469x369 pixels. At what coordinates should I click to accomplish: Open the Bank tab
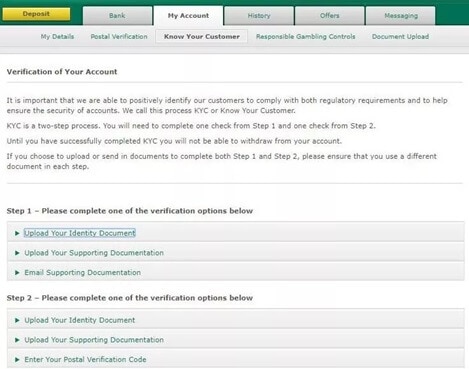point(117,16)
